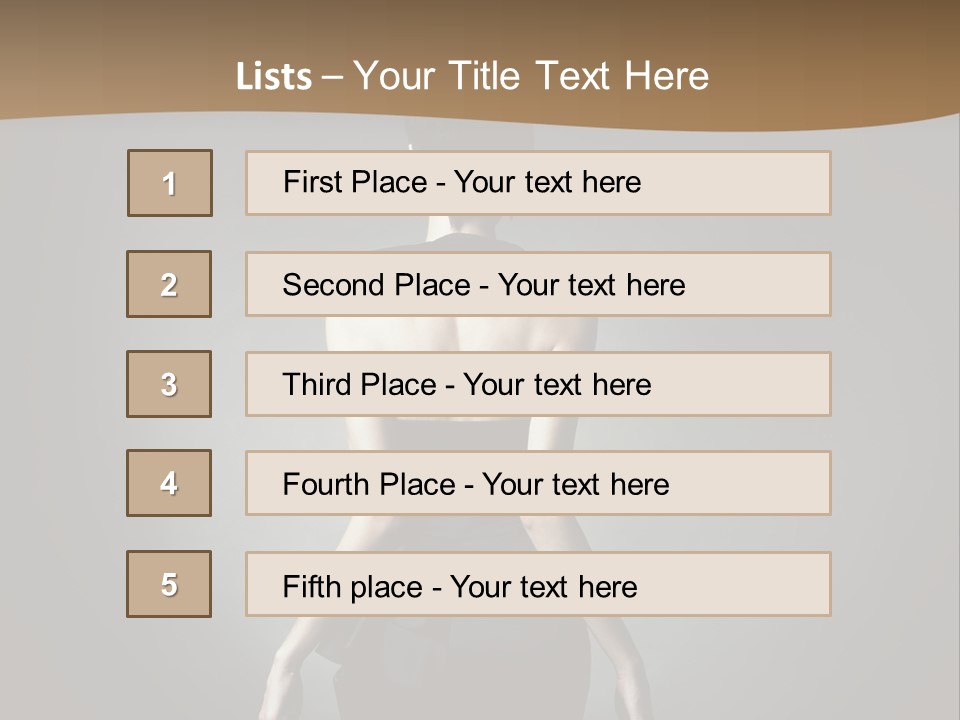Click 'Your text here' in first row
The height and width of the screenshot is (720, 960).
click(x=547, y=182)
